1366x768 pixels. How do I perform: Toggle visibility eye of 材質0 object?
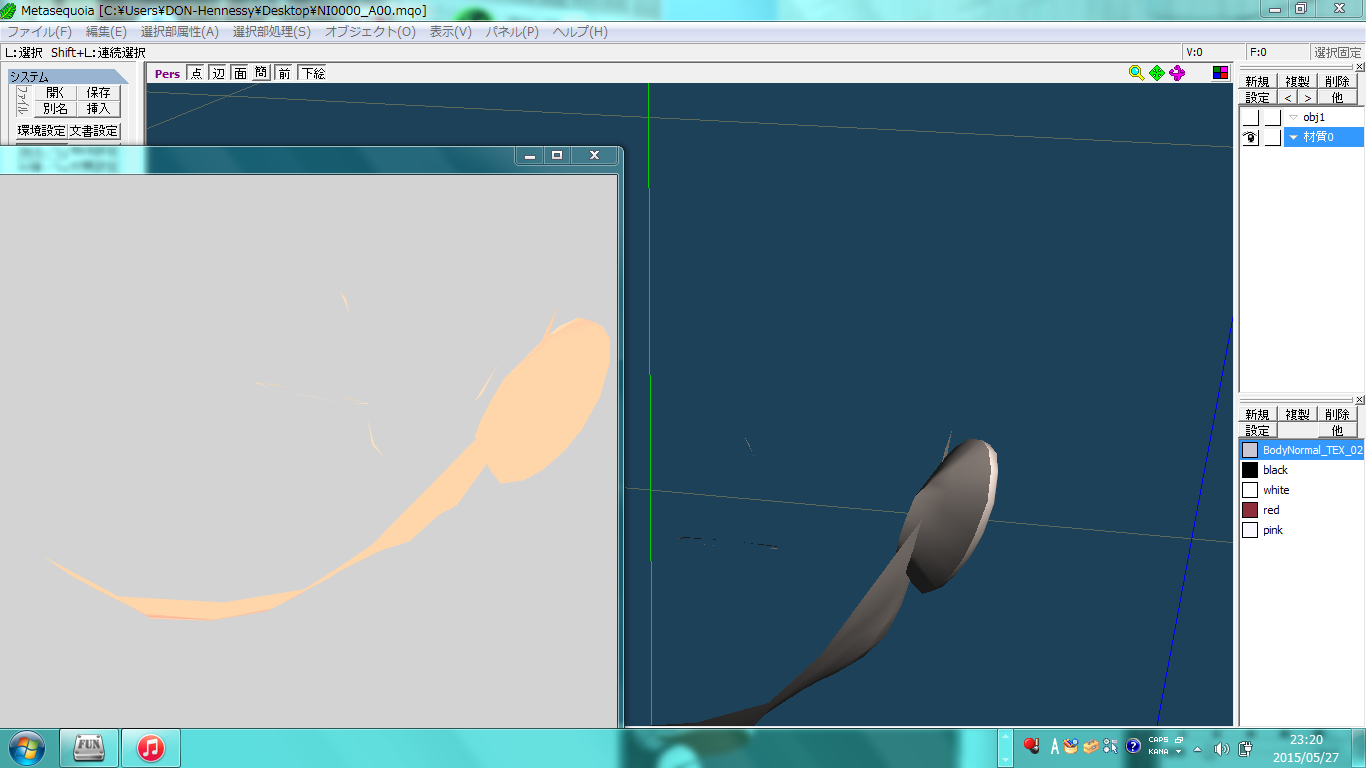click(x=1250, y=138)
